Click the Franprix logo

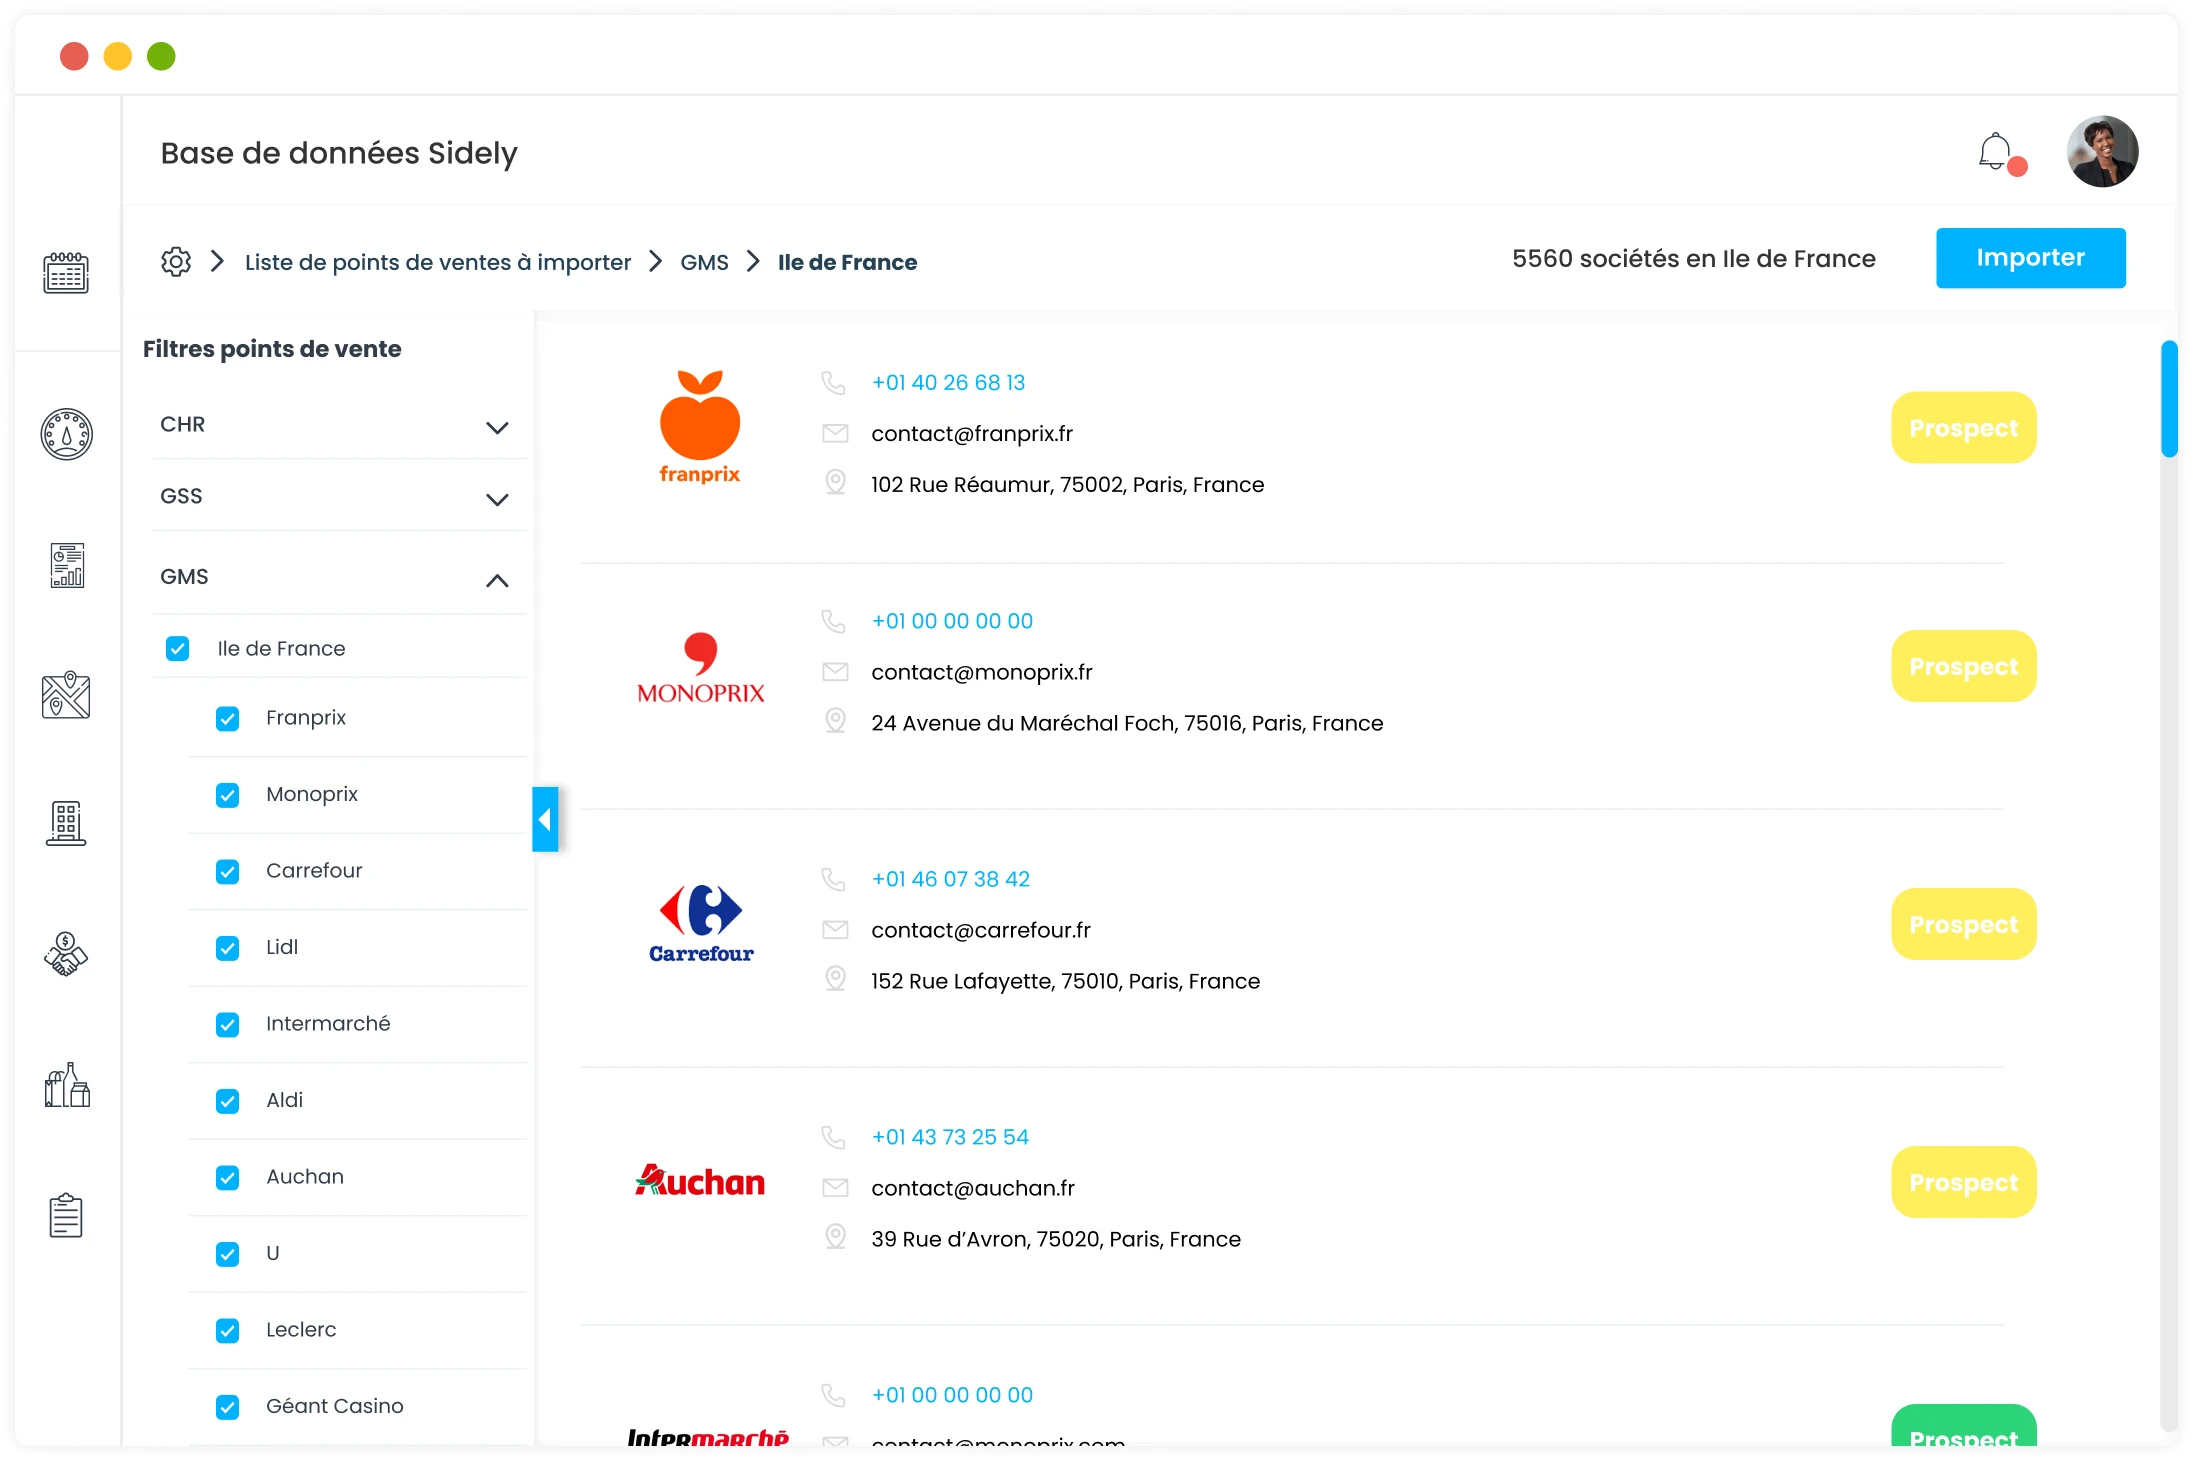pos(700,427)
